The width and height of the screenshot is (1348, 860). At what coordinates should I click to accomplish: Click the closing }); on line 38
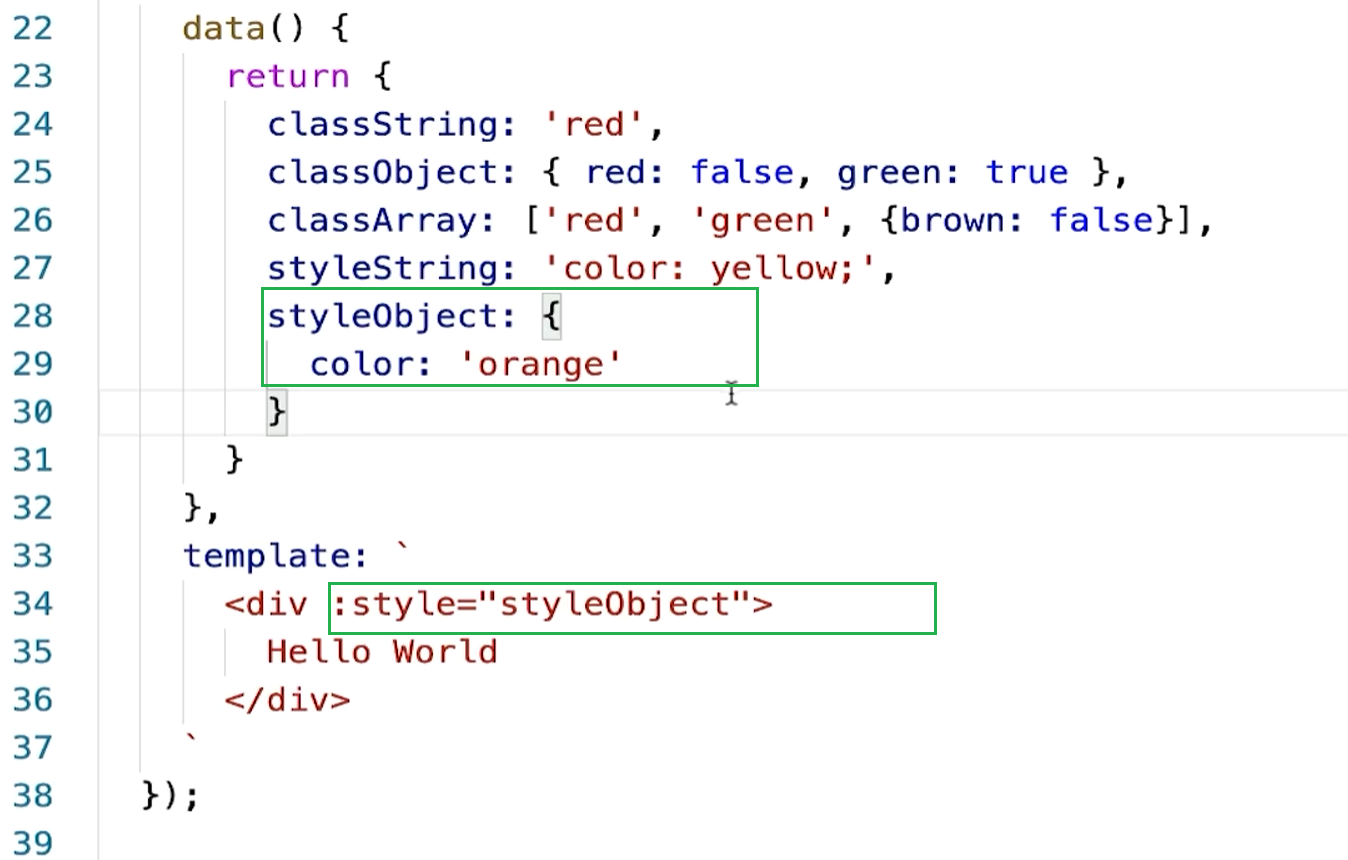point(171,796)
